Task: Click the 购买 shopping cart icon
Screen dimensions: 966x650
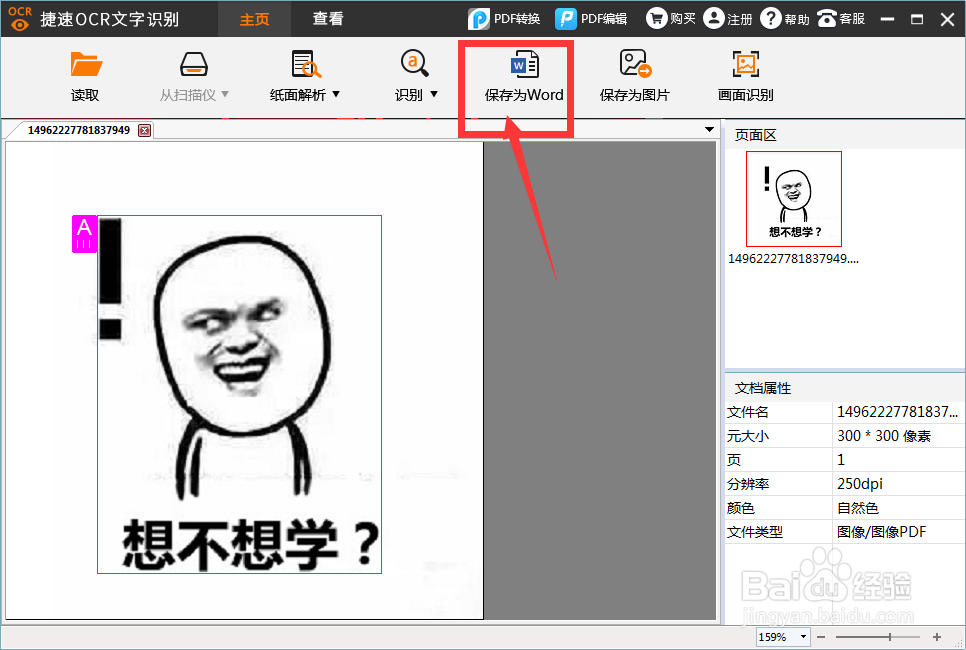Action: click(657, 18)
